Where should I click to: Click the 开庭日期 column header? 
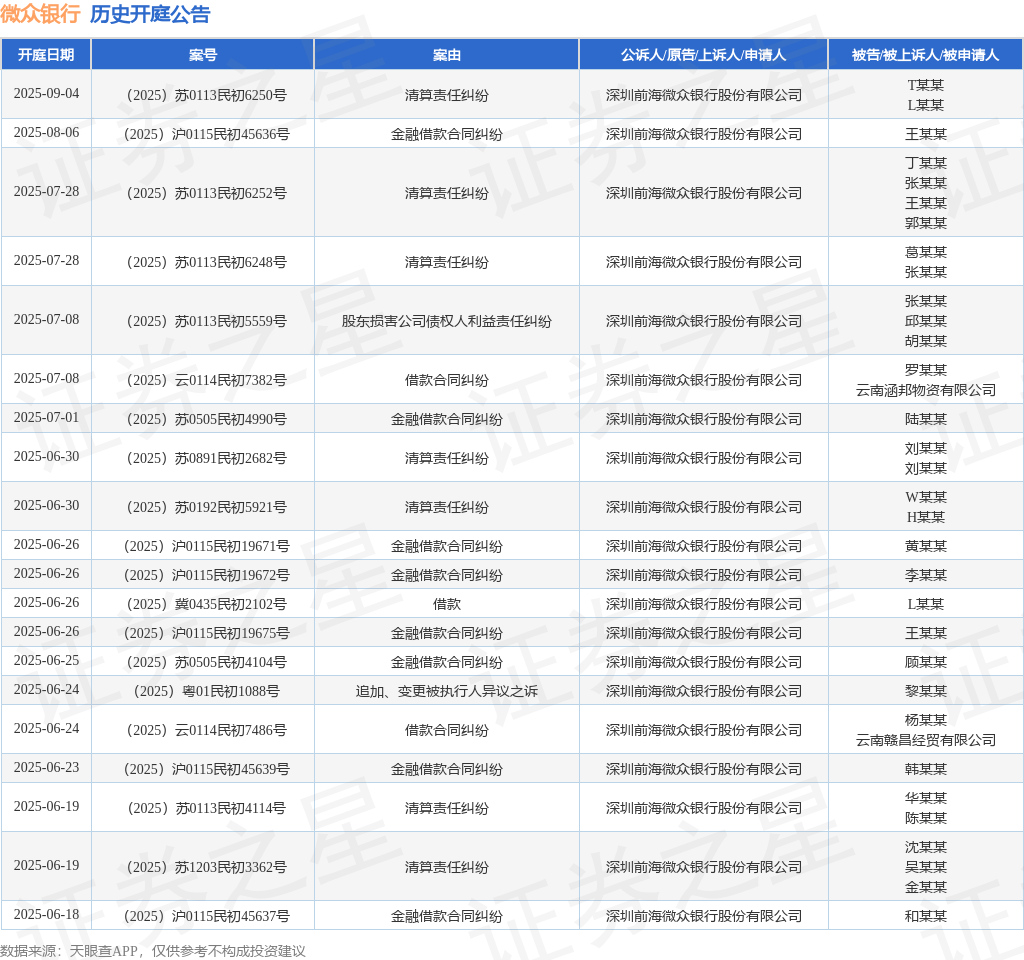[46, 55]
